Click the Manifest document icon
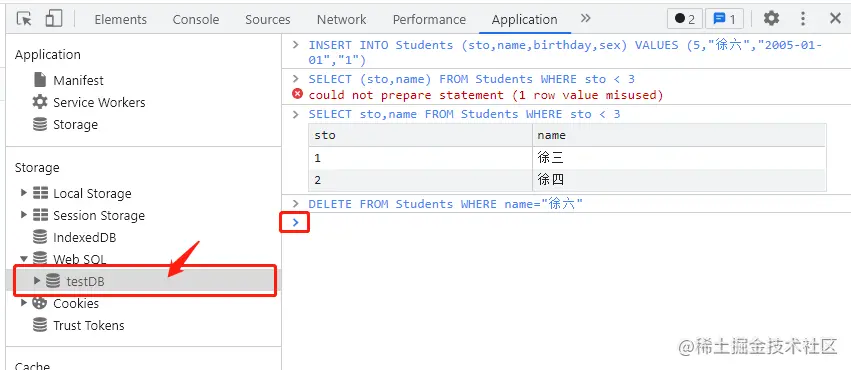 40,80
